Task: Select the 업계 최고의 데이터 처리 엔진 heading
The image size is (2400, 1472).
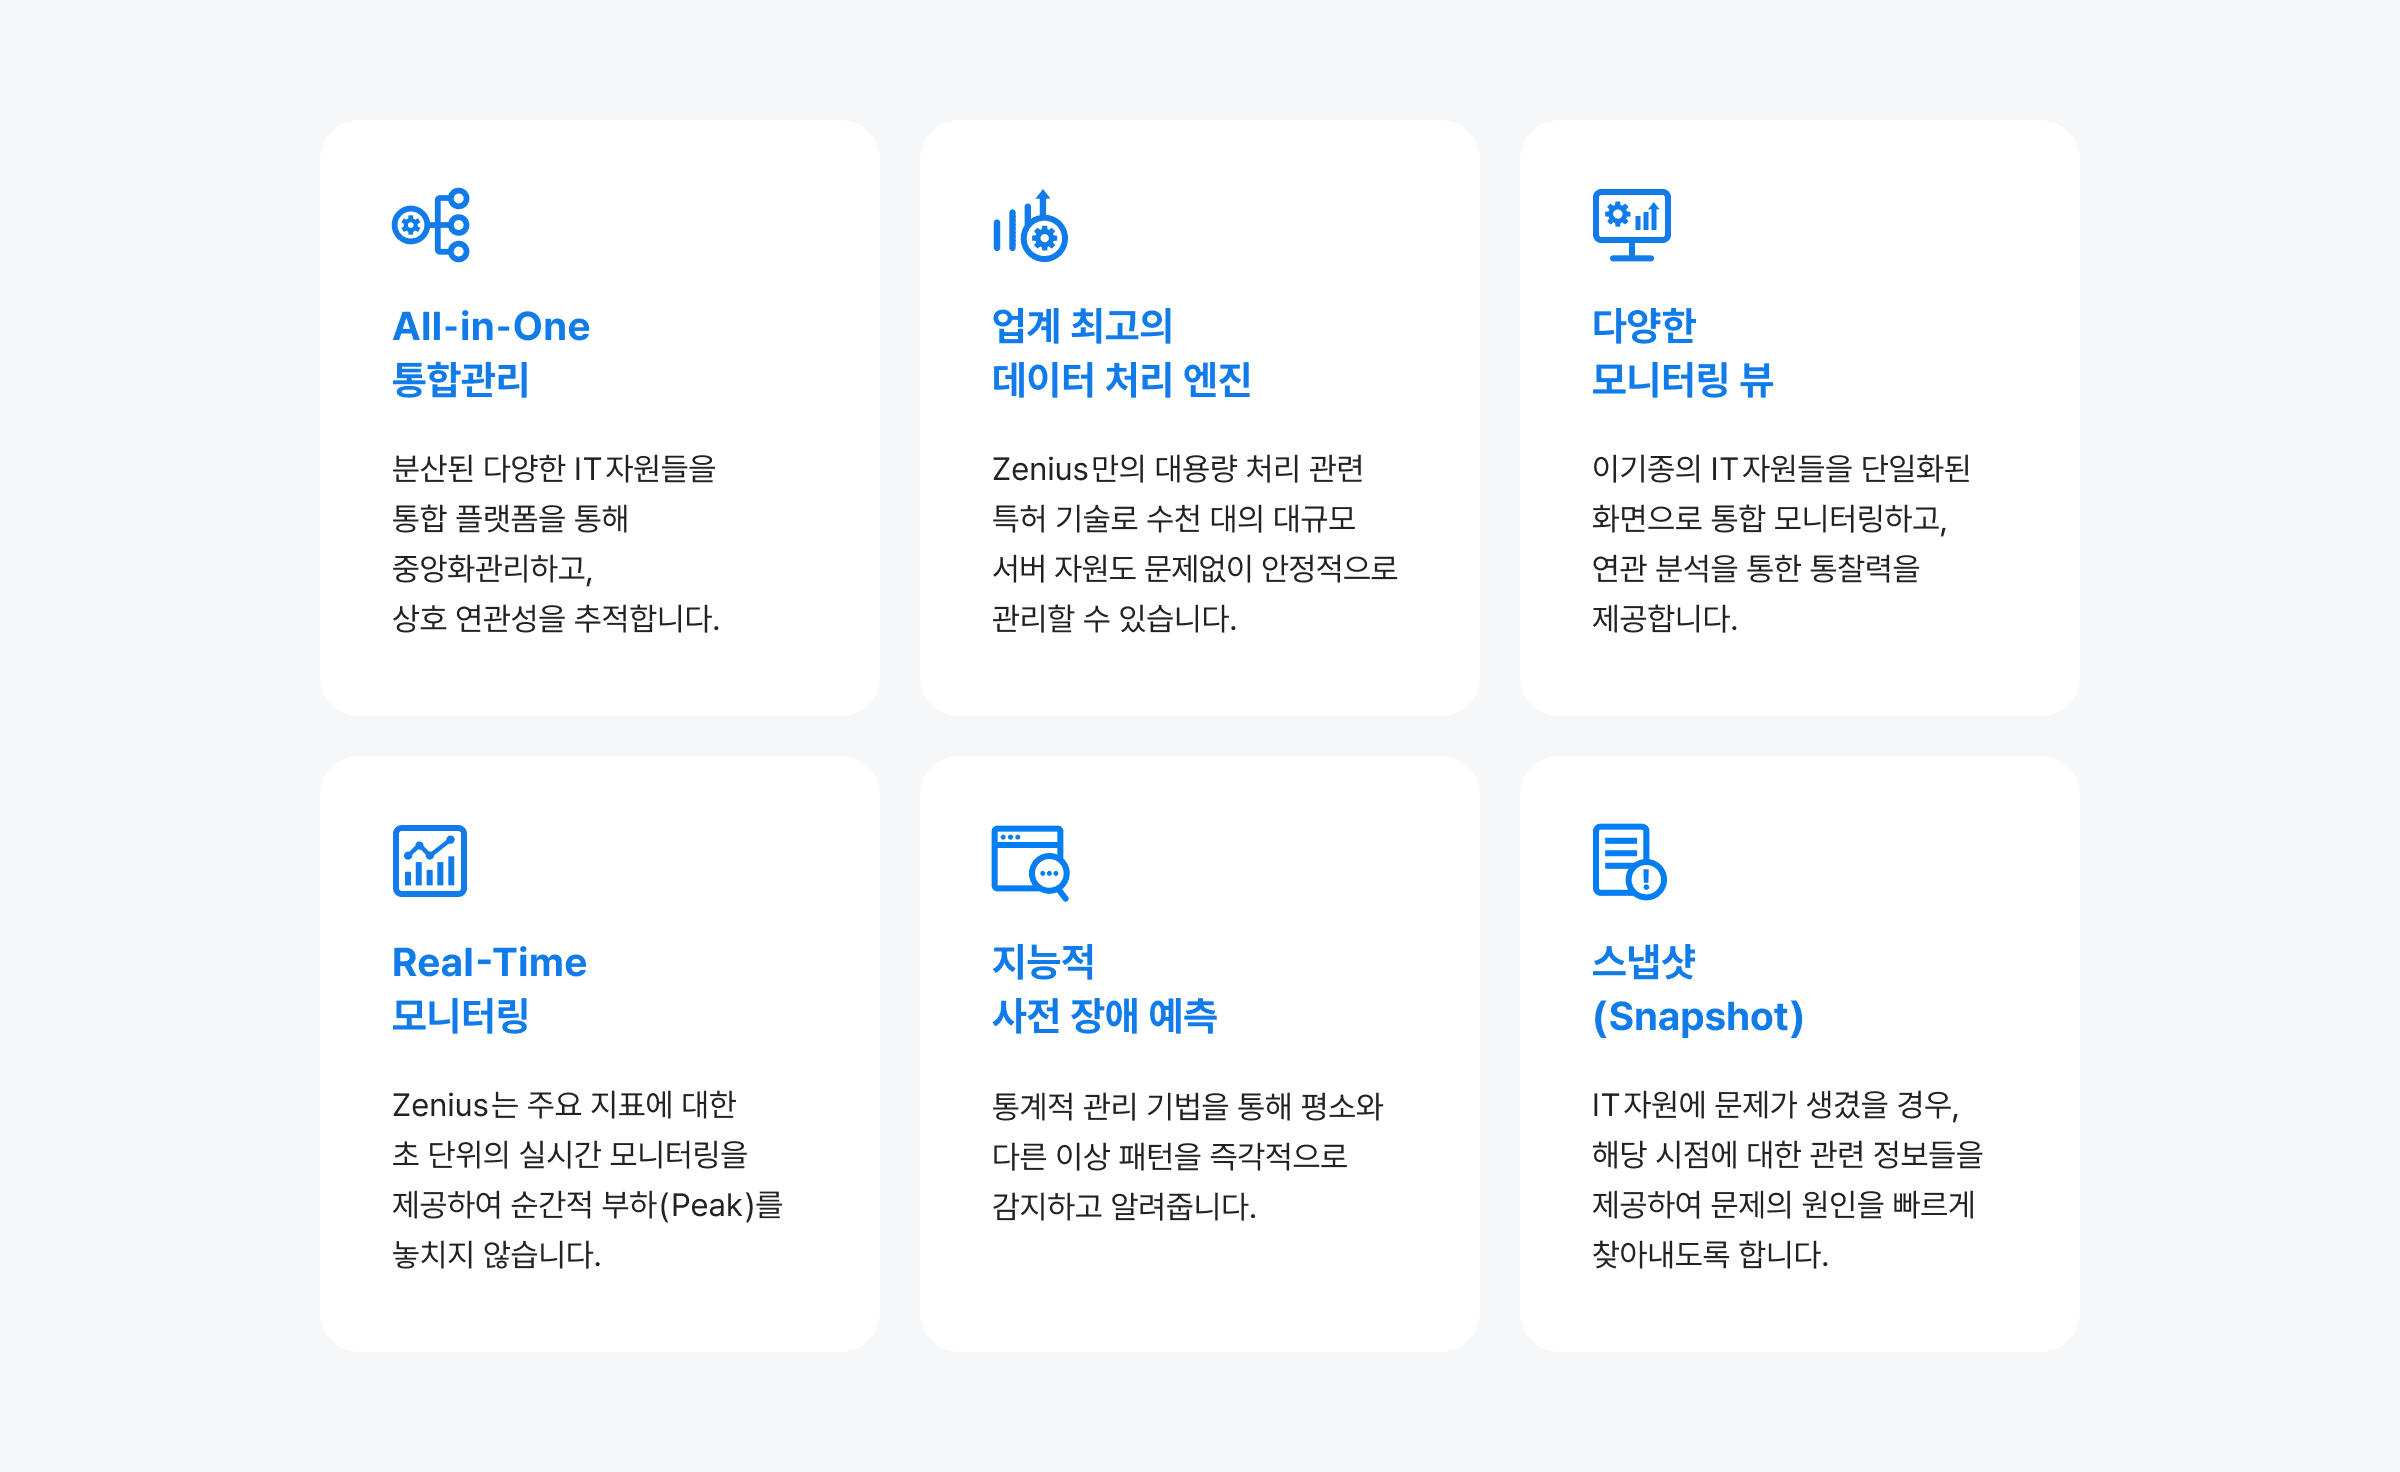Action: click(x=1121, y=352)
